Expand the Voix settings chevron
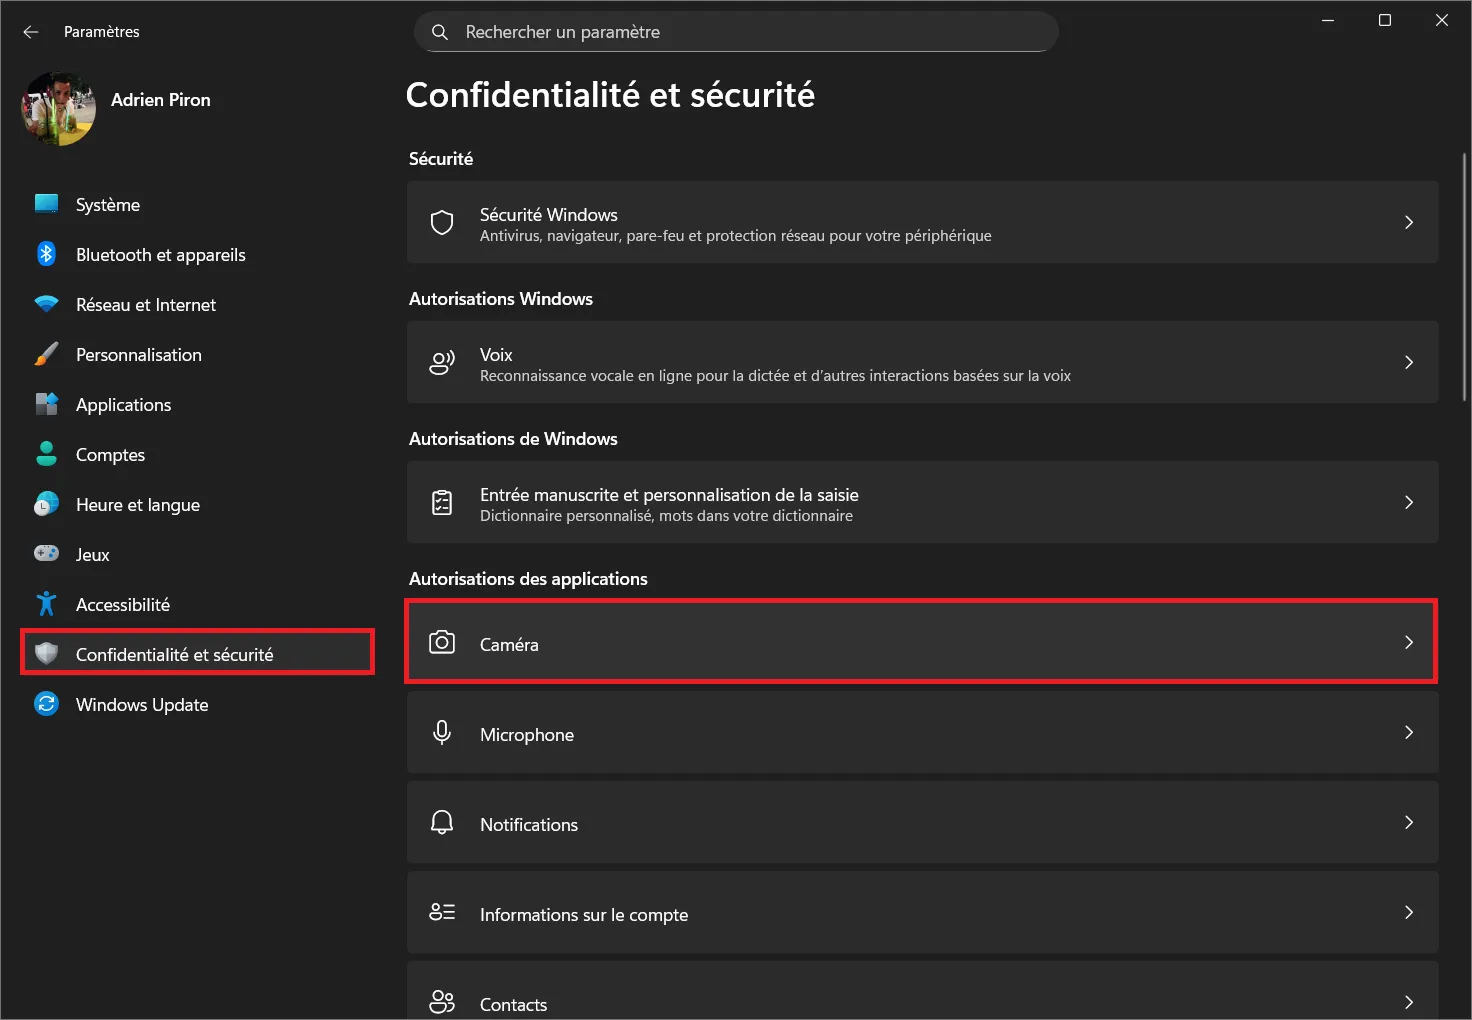Image resolution: width=1472 pixels, height=1020 pixels. point(1409,362)
